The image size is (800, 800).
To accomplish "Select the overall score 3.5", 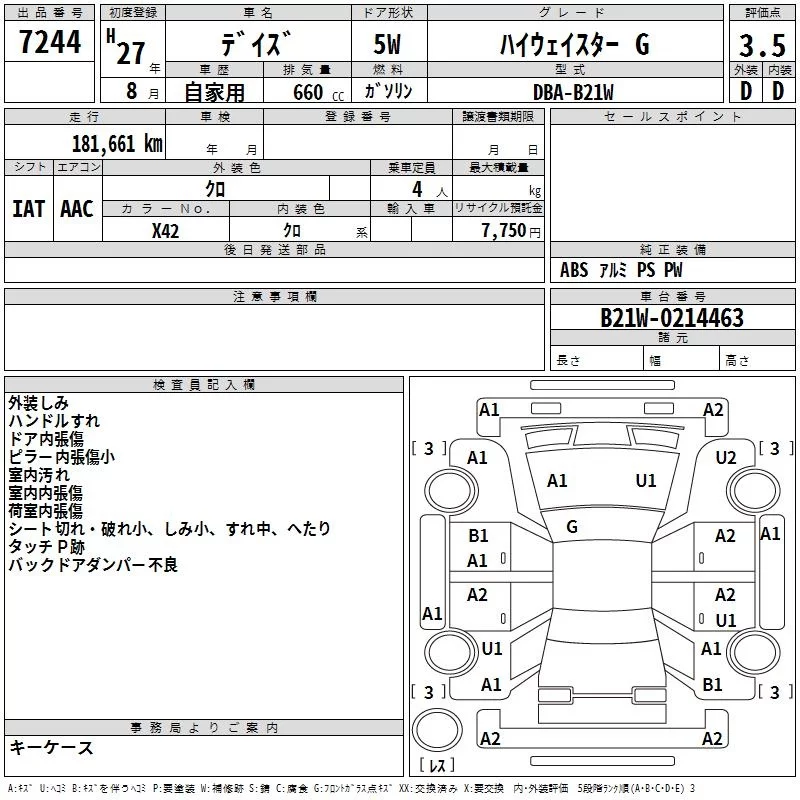I will click(762, 45).
